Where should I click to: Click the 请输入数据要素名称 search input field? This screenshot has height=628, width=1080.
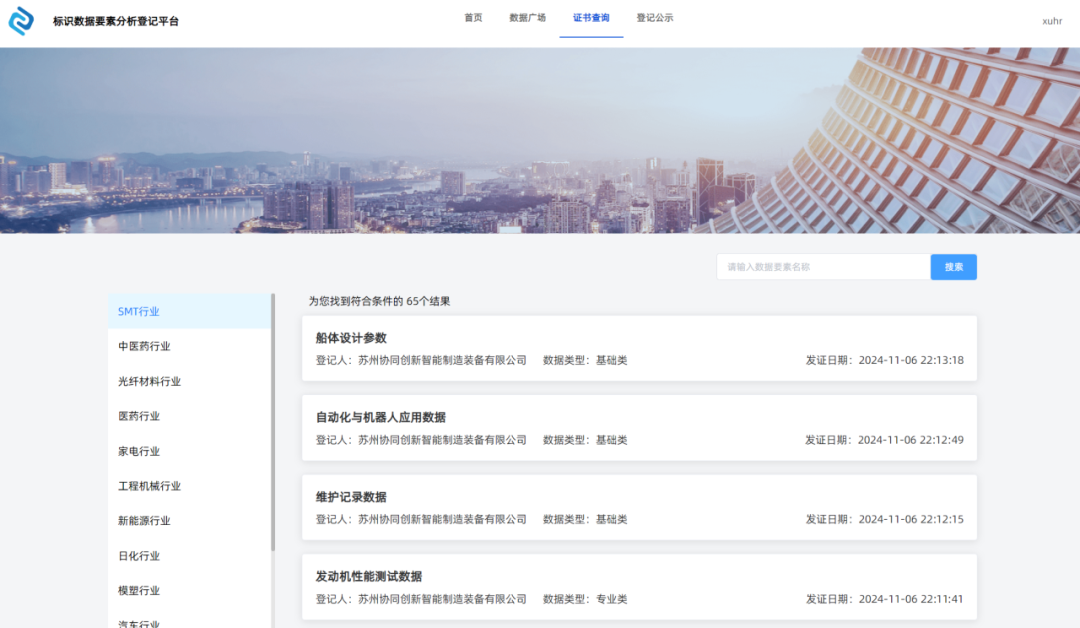point(820,267)
